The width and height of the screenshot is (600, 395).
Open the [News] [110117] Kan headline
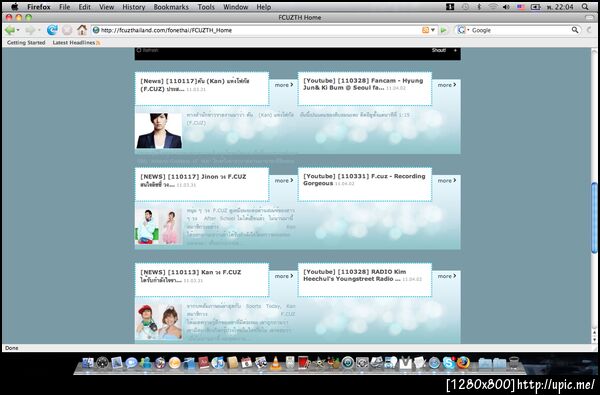(195, 85)
